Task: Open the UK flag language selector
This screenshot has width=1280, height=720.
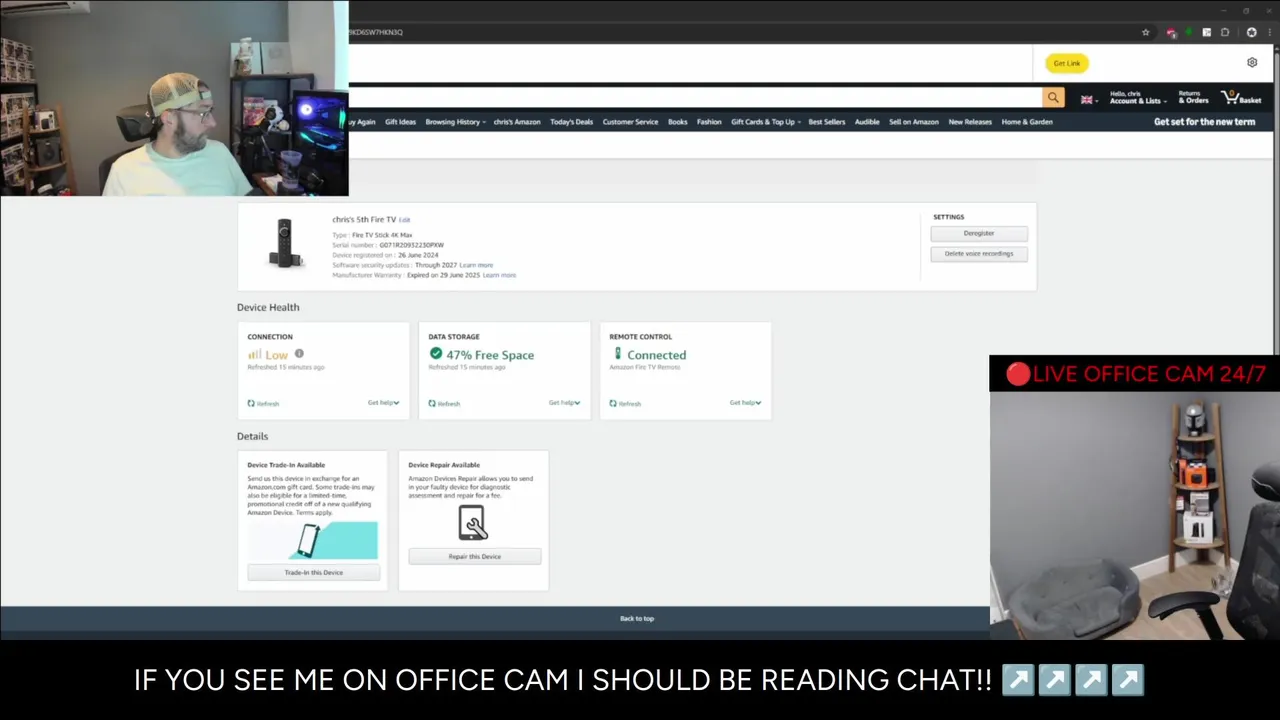Action: (1088, 100)
